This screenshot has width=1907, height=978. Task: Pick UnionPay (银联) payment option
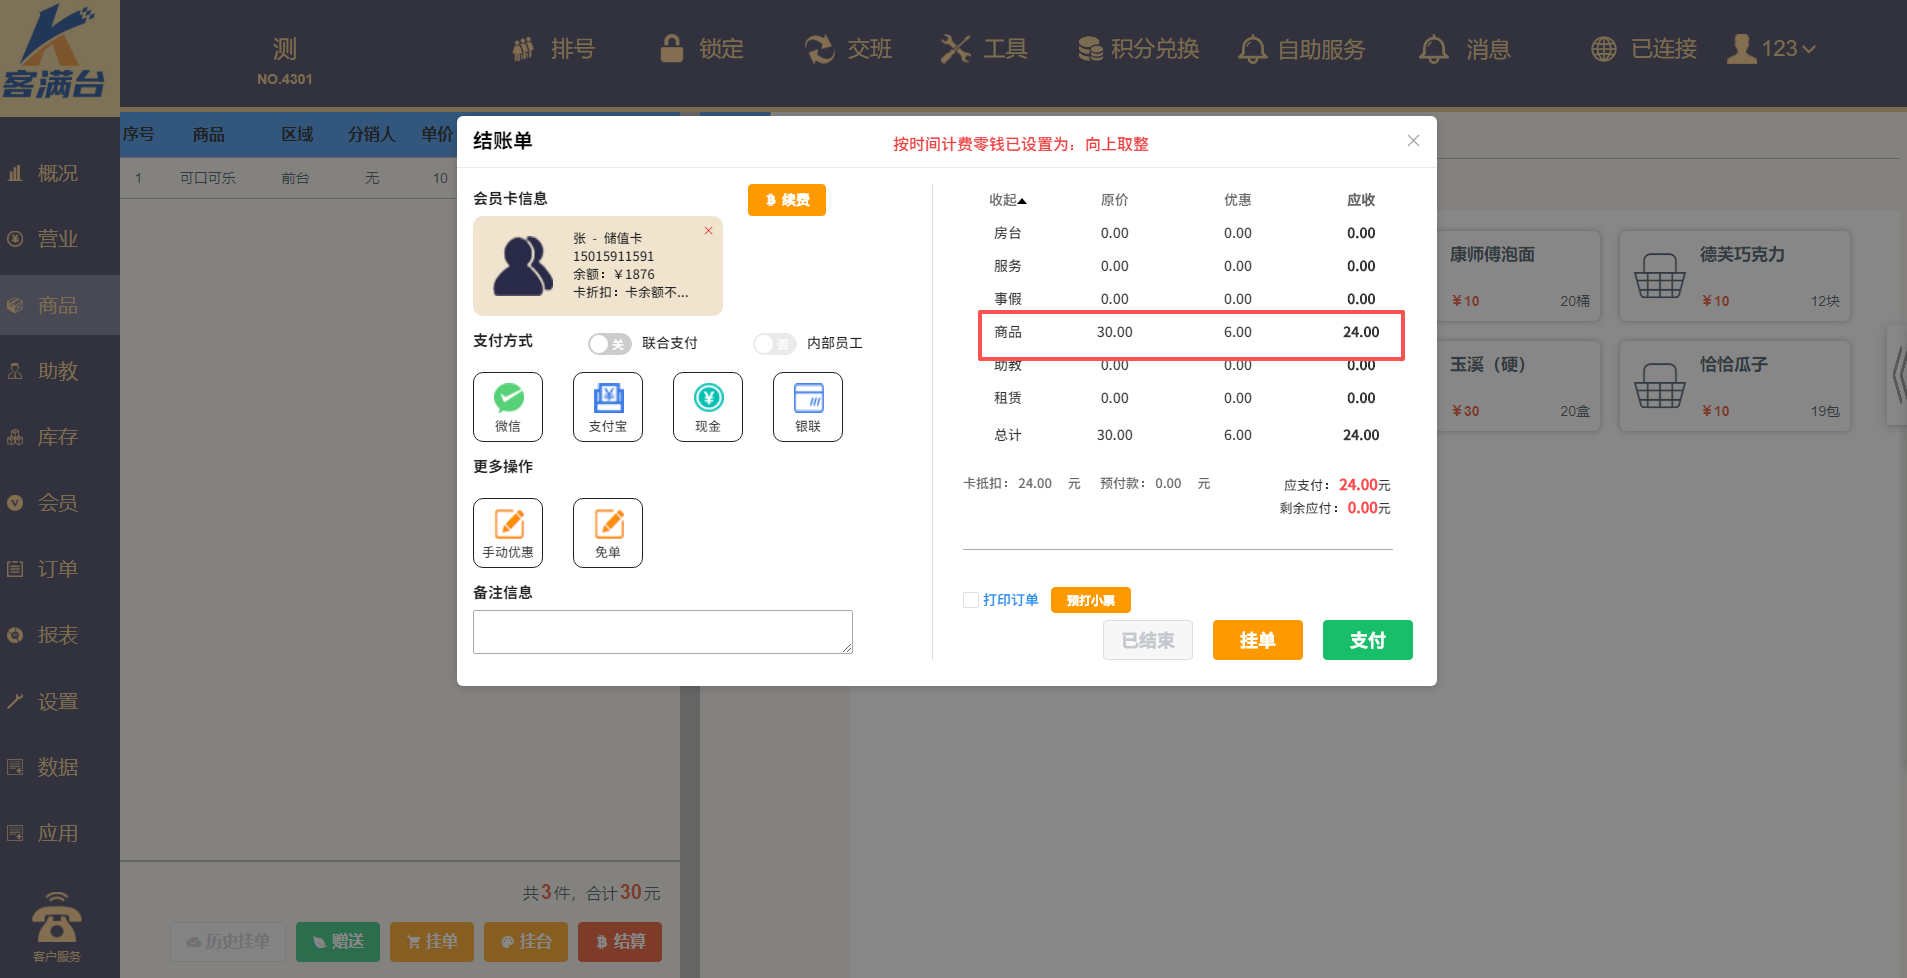tap(808, 406)
